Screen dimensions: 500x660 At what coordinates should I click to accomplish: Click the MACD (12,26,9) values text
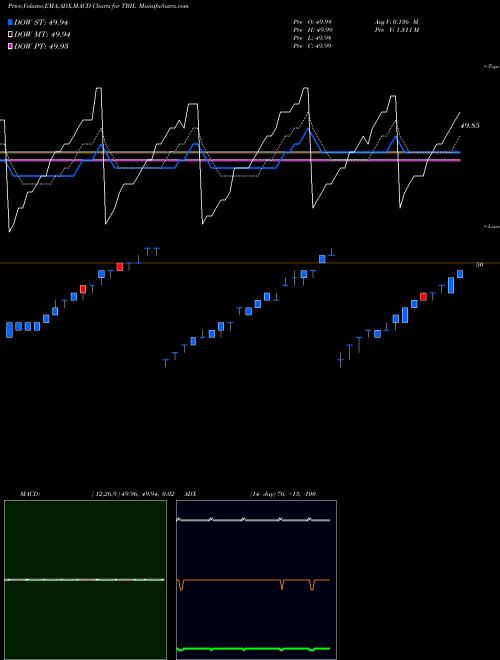pyautogui.click(x=133, y=494)
